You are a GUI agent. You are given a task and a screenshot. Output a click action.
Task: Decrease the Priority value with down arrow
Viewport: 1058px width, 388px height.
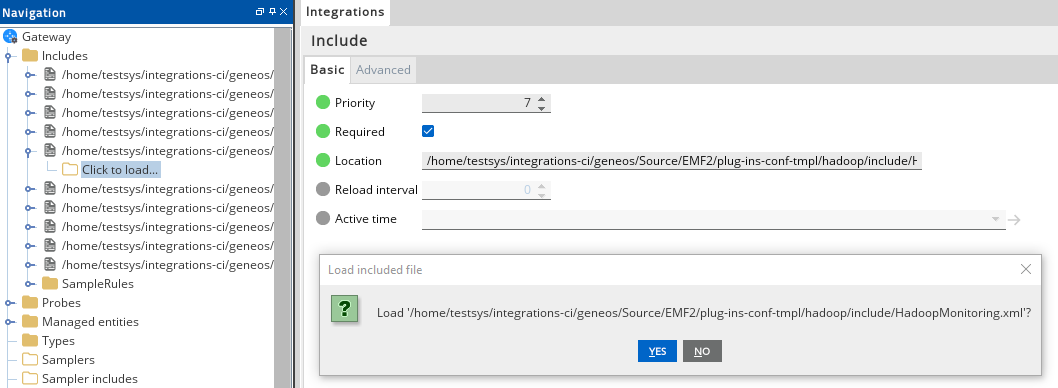click(541, 107)
